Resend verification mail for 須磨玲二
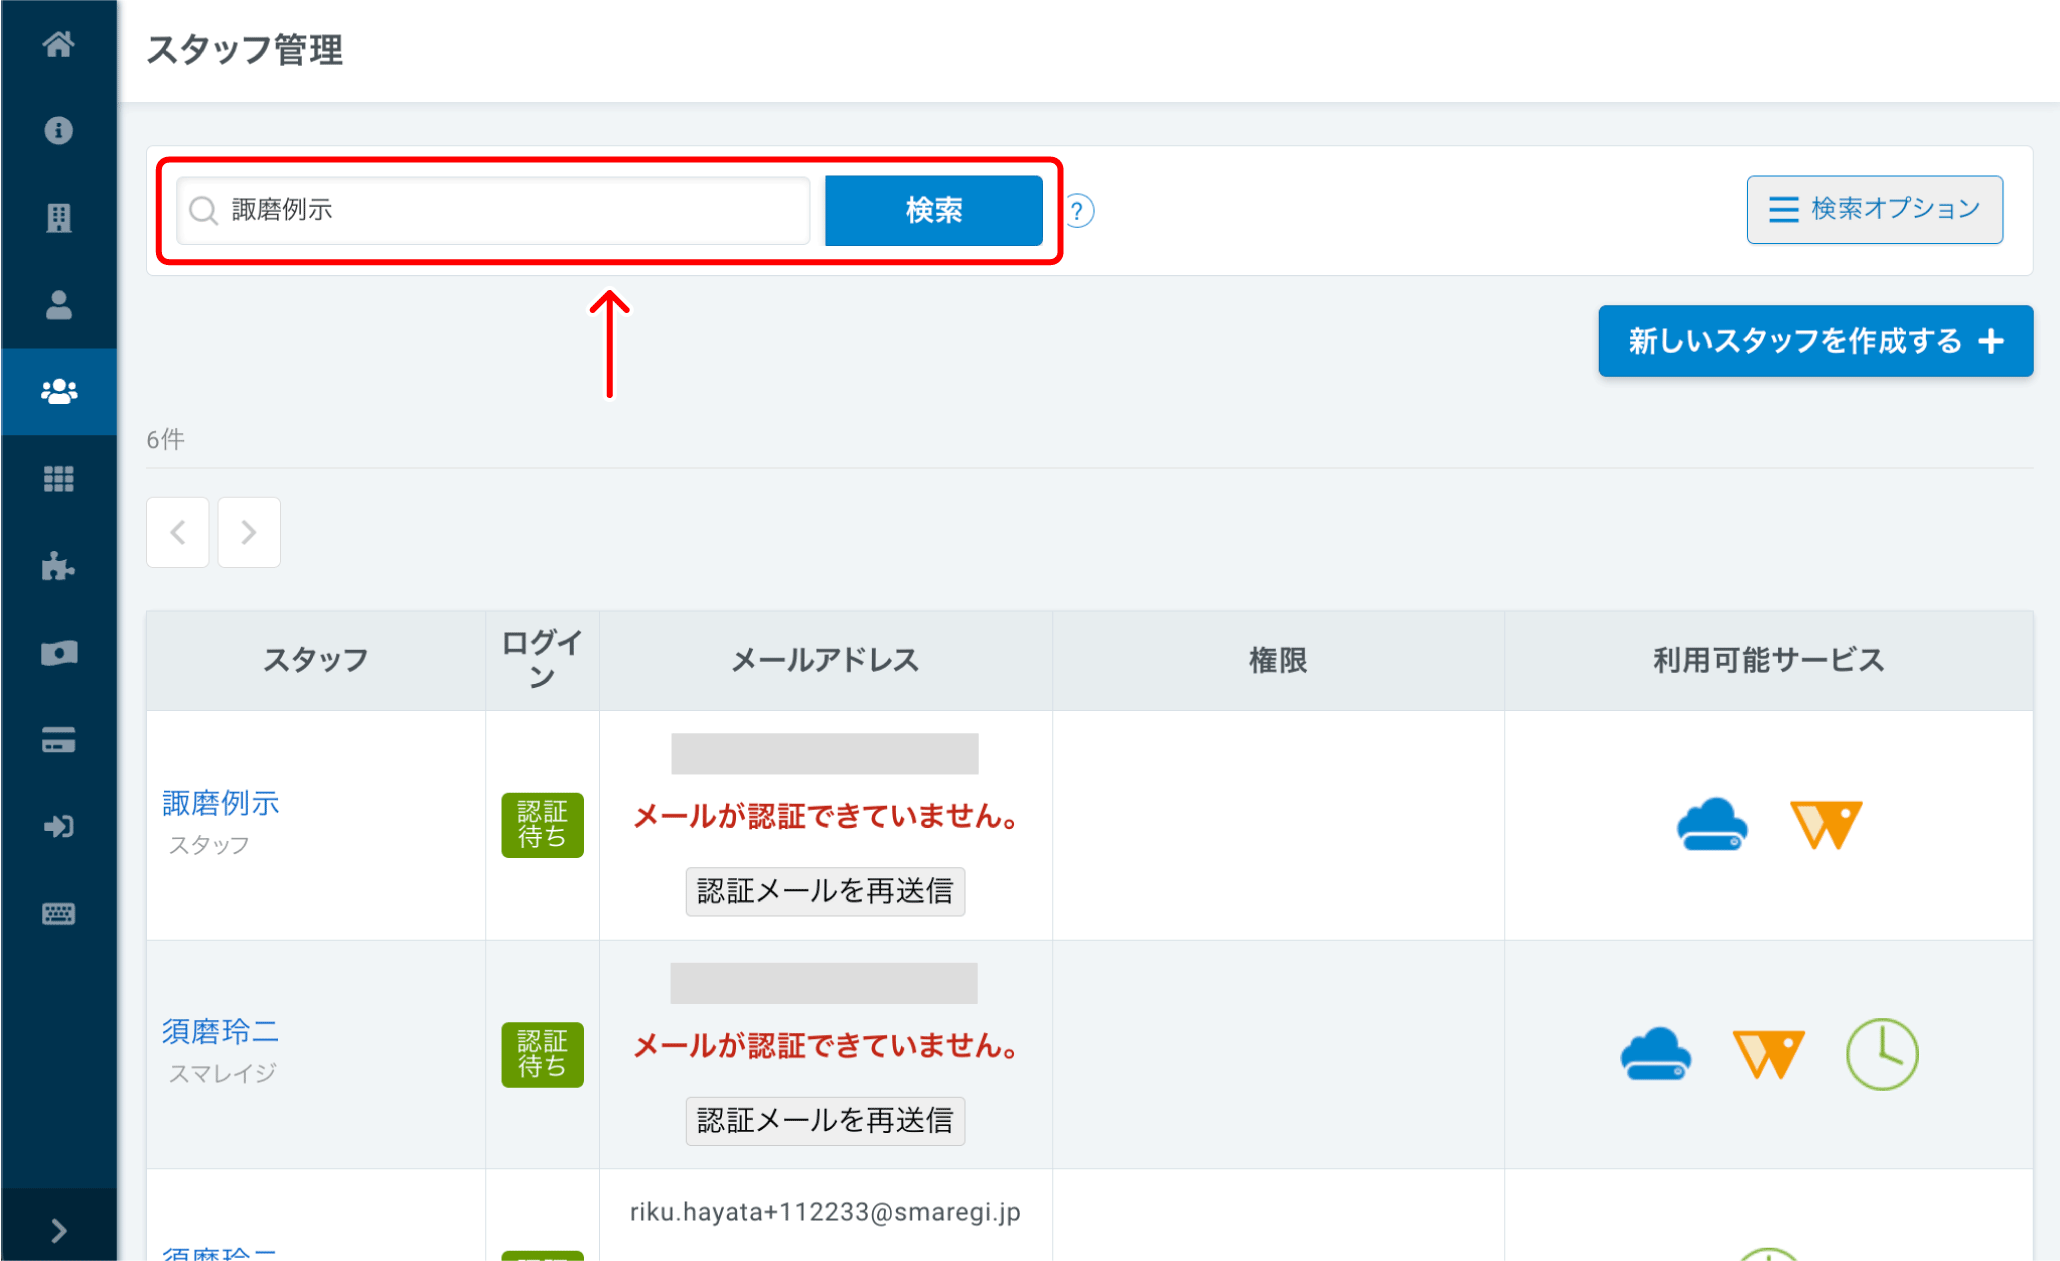This screenshot has width=2060, height=1261. 824,1120
